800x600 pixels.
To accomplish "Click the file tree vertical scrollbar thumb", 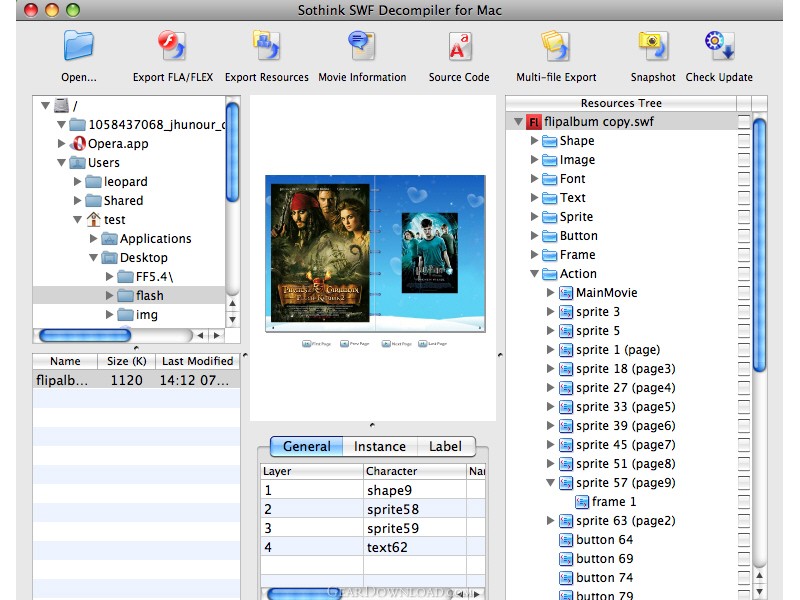I will [x=233, y=152].
